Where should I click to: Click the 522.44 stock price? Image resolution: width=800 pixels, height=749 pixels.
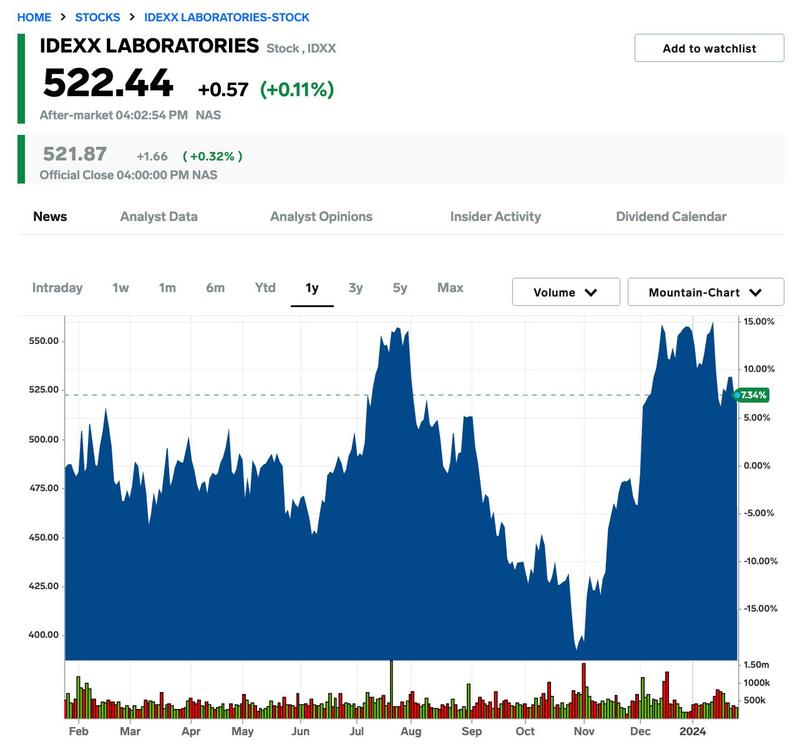point(108,83)
